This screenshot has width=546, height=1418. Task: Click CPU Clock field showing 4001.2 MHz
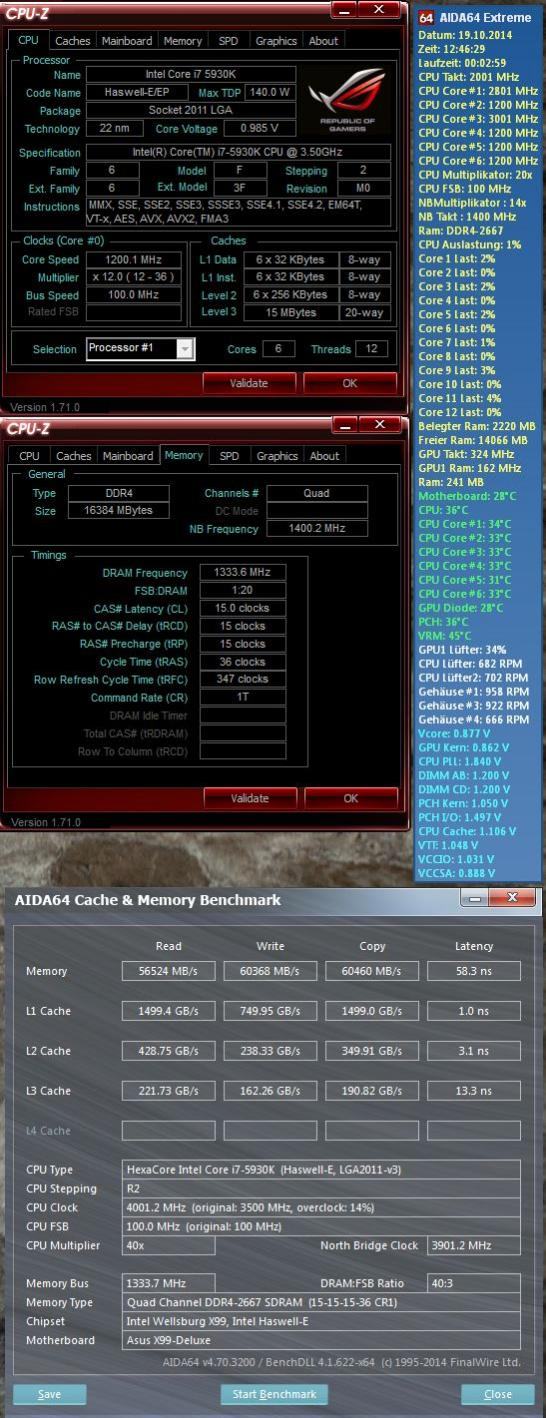click(x=321, y=1207)
